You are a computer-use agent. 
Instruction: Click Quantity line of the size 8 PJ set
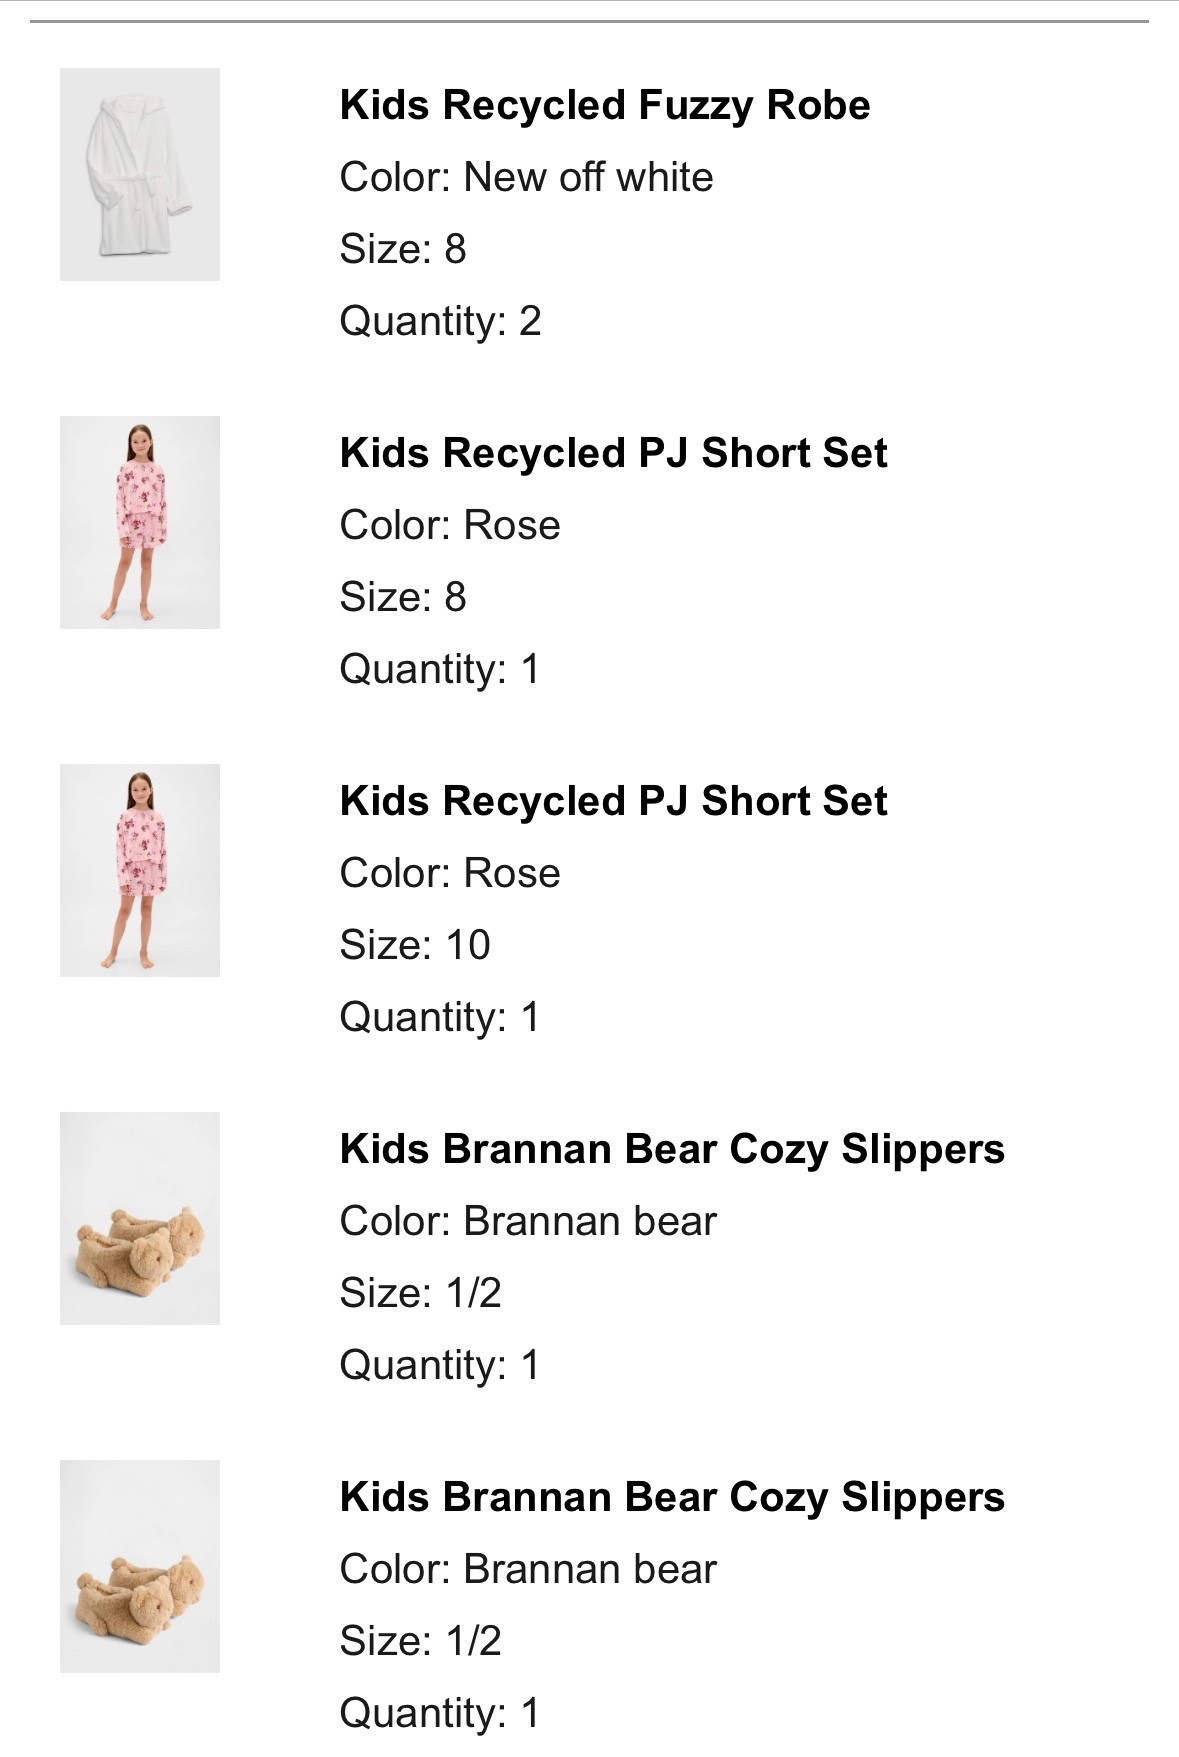click(439, 669)
